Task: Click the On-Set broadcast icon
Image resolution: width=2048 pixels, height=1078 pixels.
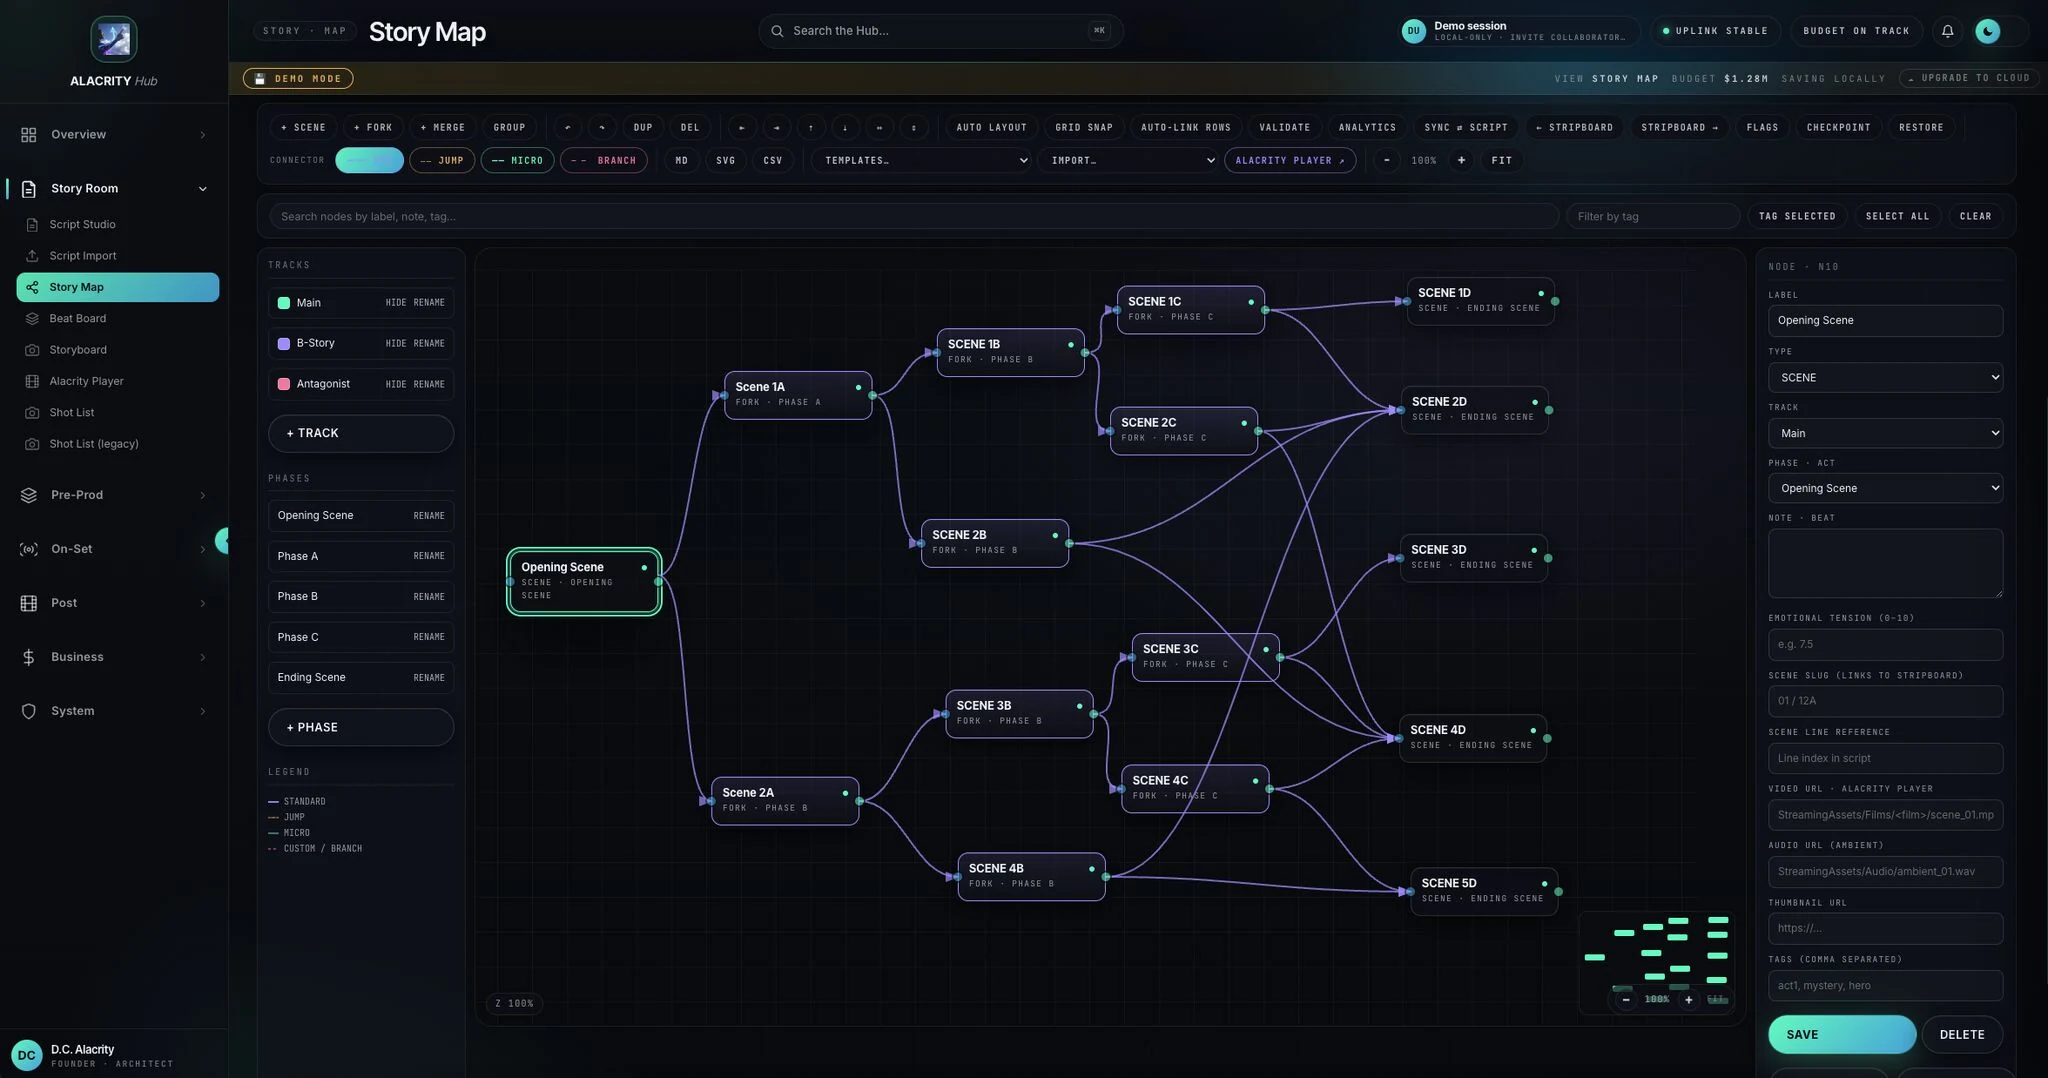Action: point(29,549)
